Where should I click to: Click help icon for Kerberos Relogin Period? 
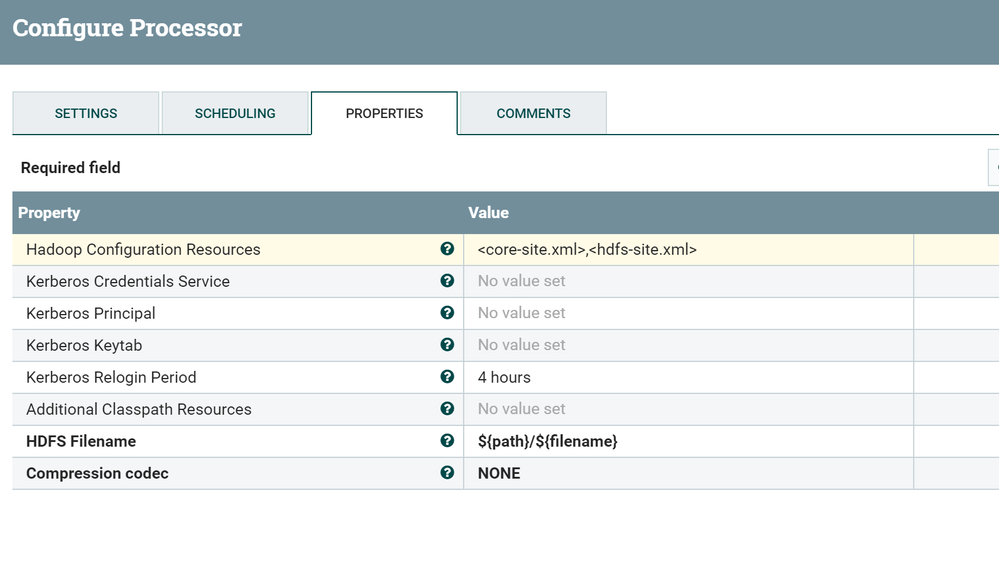447,377
